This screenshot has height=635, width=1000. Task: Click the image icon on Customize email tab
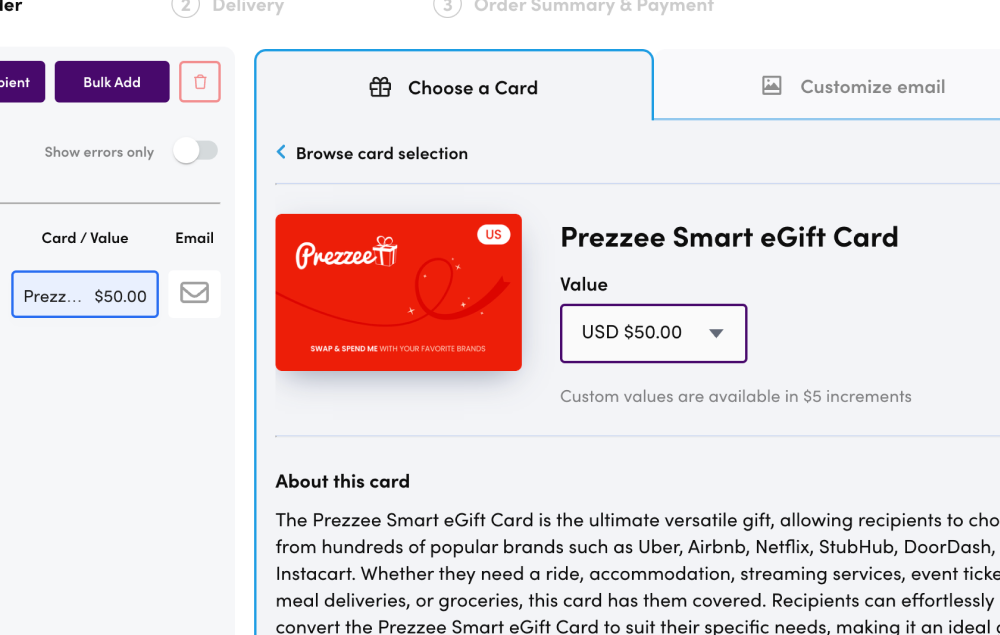[771, 86]
